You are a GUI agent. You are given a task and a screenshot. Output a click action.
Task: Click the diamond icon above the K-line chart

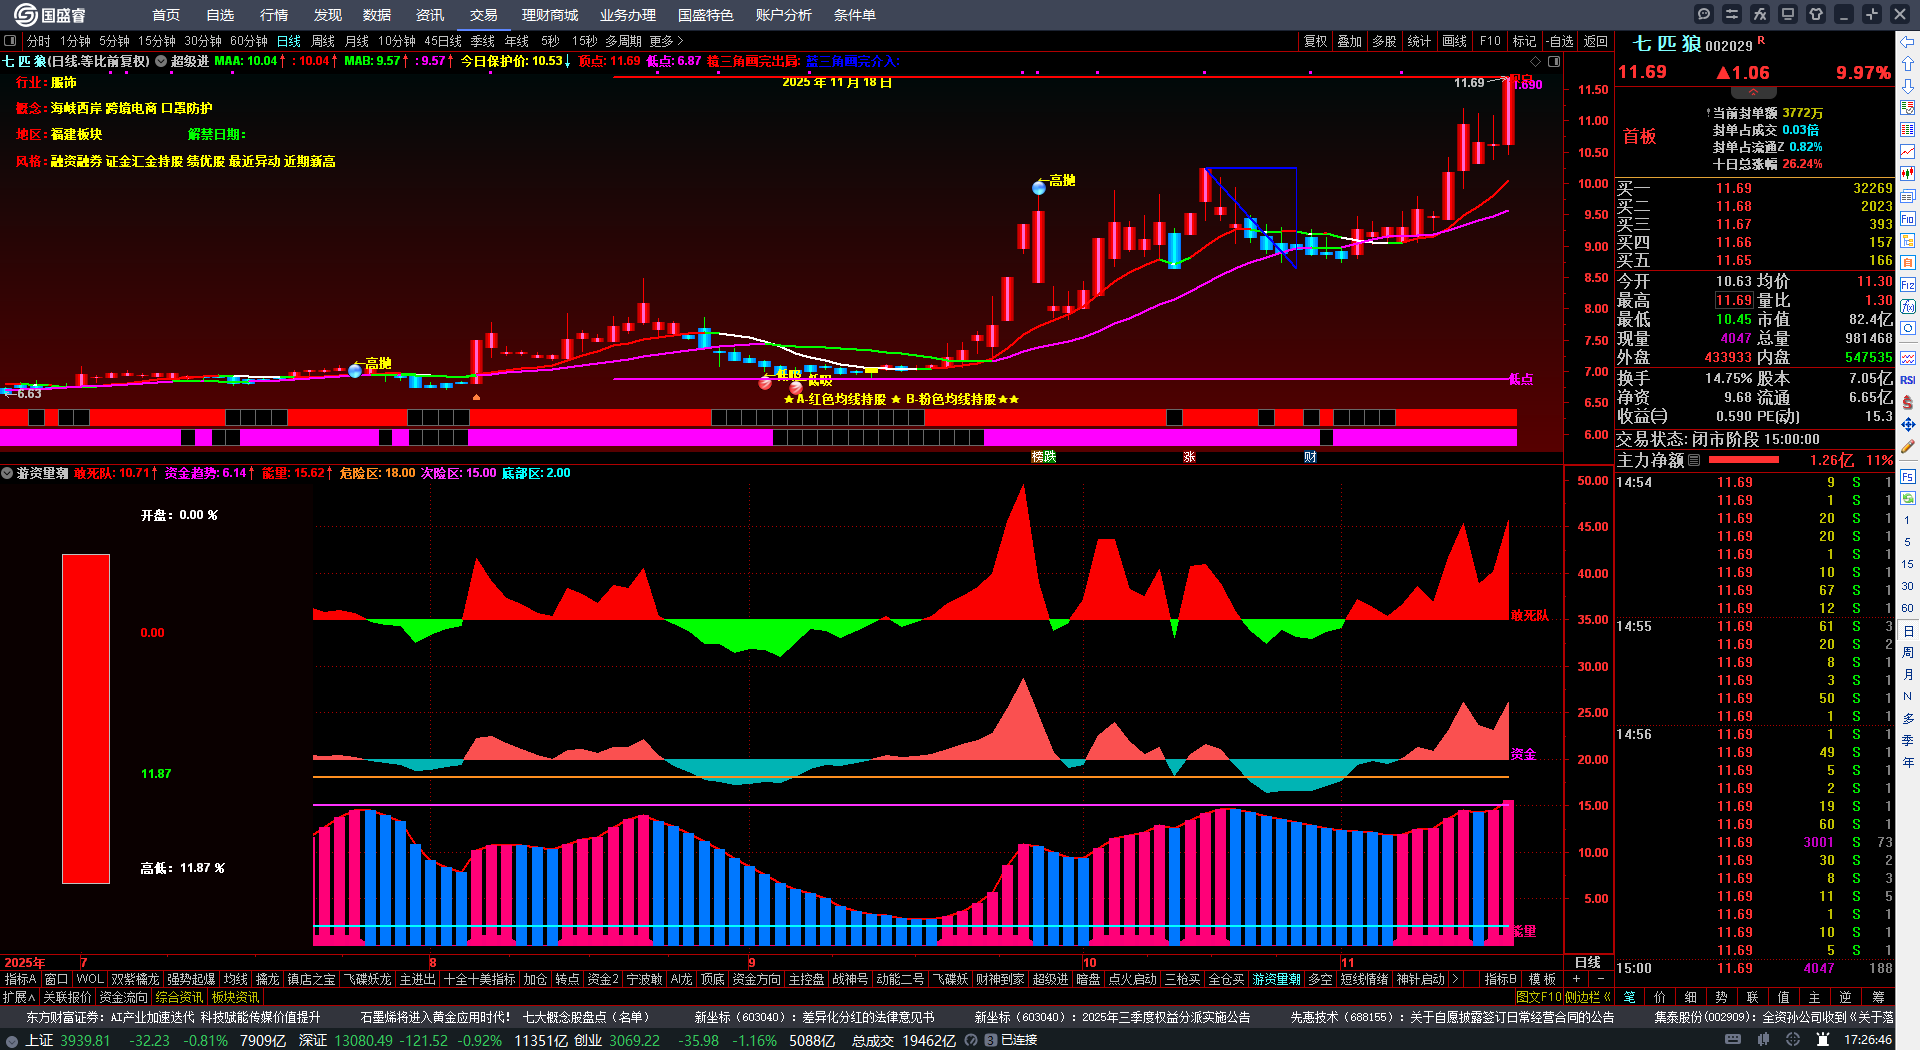coord(1536,62)
